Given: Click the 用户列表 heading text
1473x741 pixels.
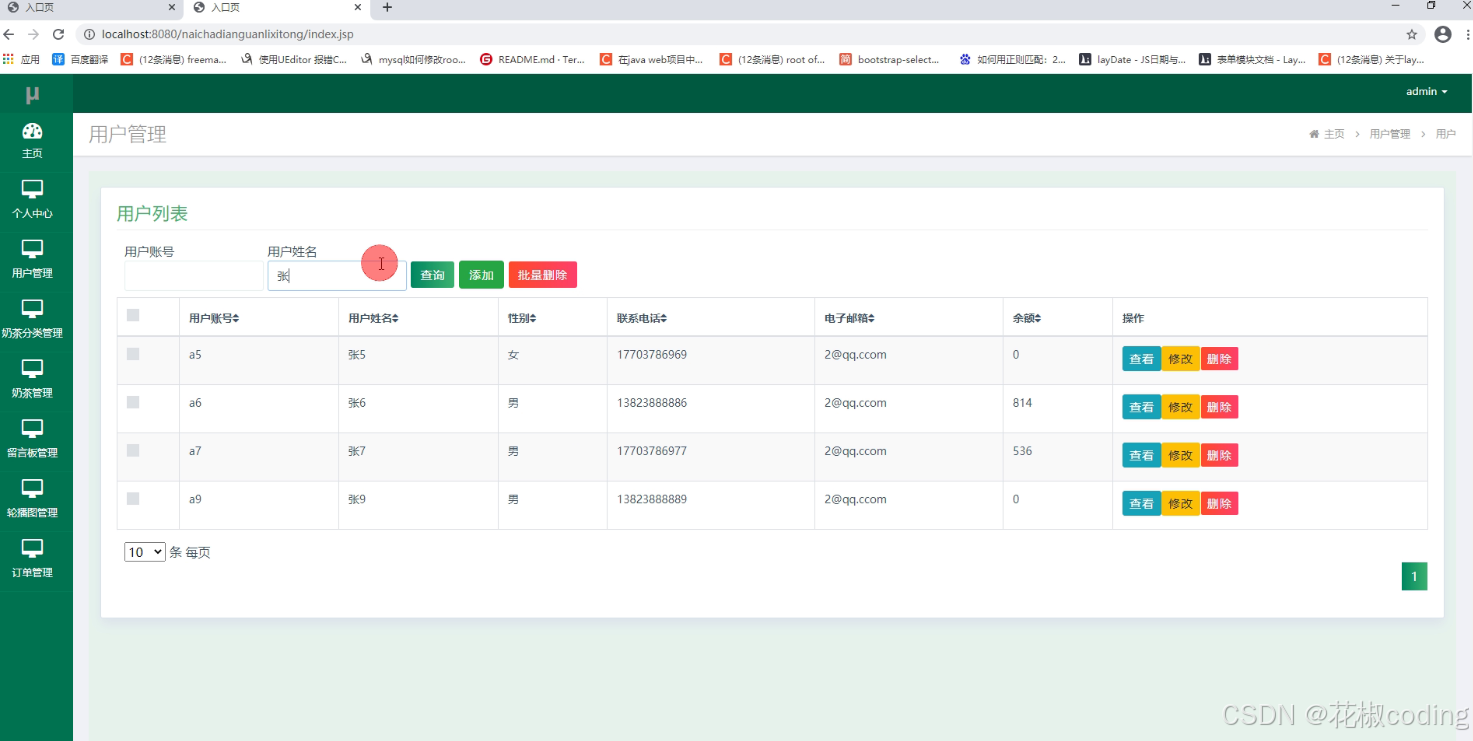Looking at the screenshot, I should 152,213.
